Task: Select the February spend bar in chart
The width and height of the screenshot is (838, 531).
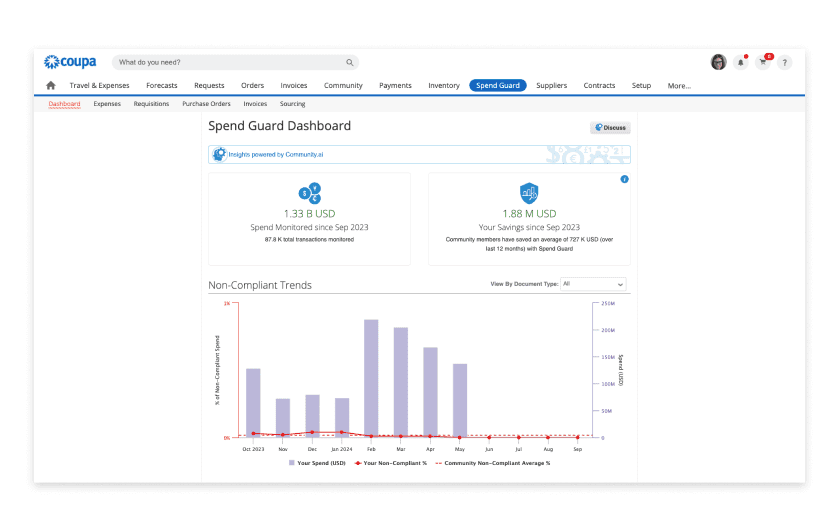Action: coord(371,378)
